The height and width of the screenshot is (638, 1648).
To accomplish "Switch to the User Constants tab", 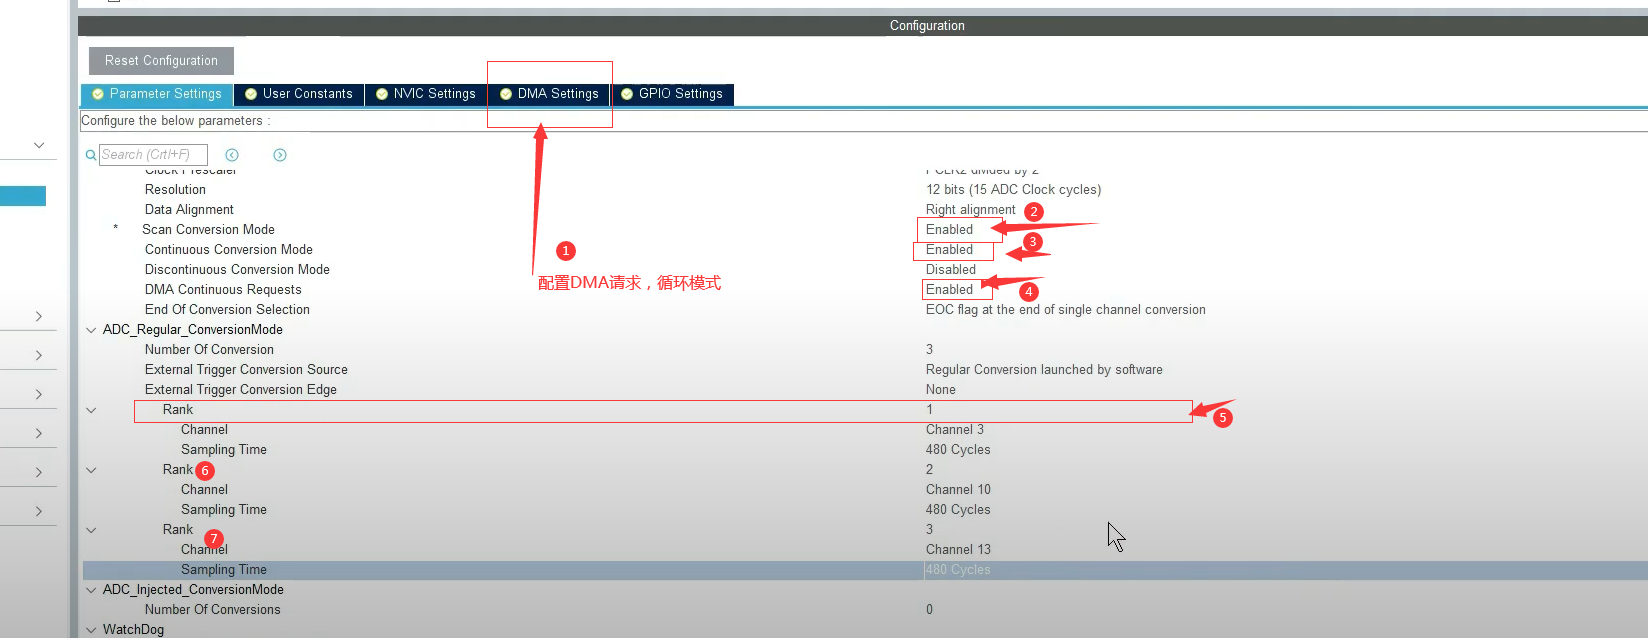I will point(299,94).
